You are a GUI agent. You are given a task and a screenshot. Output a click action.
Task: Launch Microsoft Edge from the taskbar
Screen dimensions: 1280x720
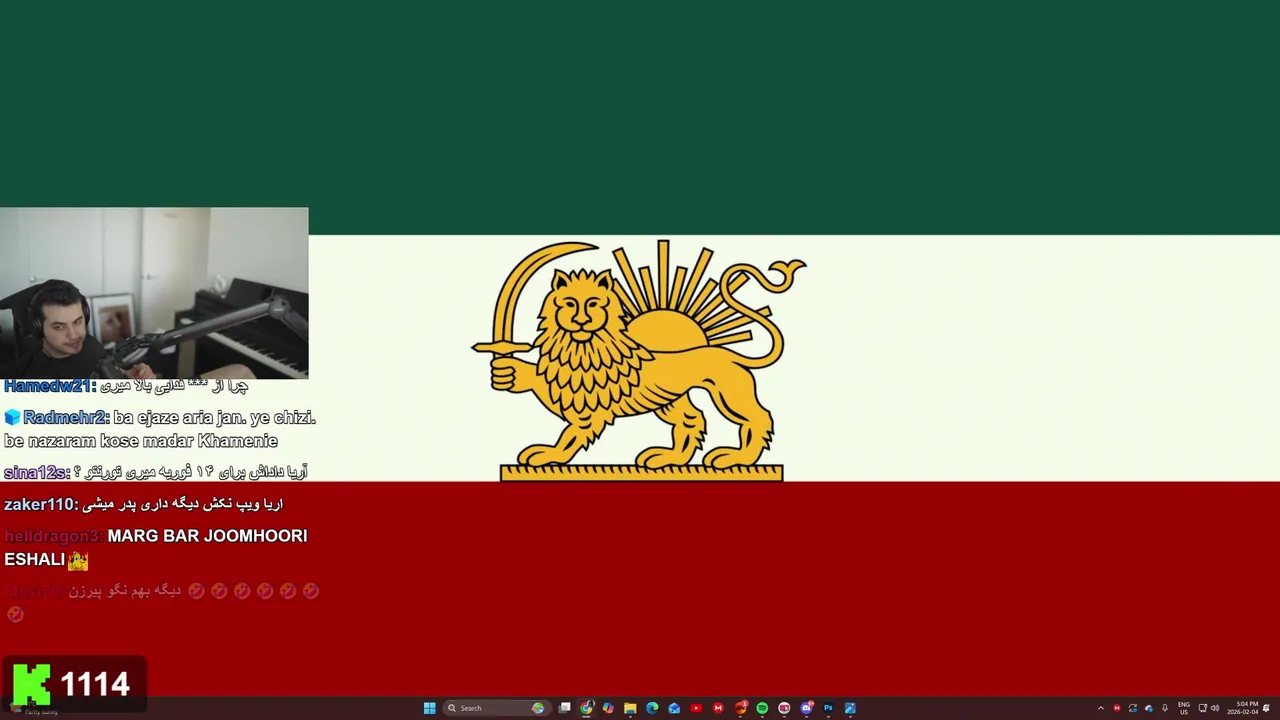coord(652,708)
